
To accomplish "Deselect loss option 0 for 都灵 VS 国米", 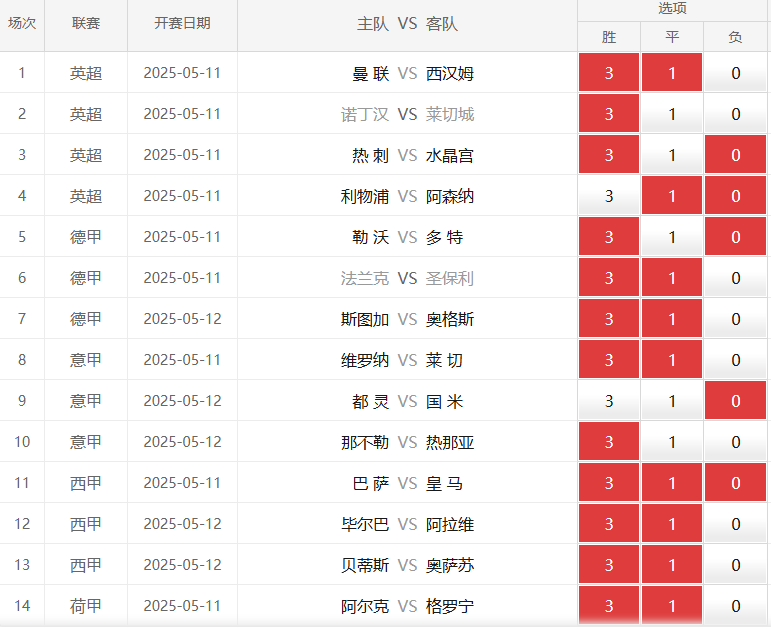I will pyautogui.click(x=735, y=401).
